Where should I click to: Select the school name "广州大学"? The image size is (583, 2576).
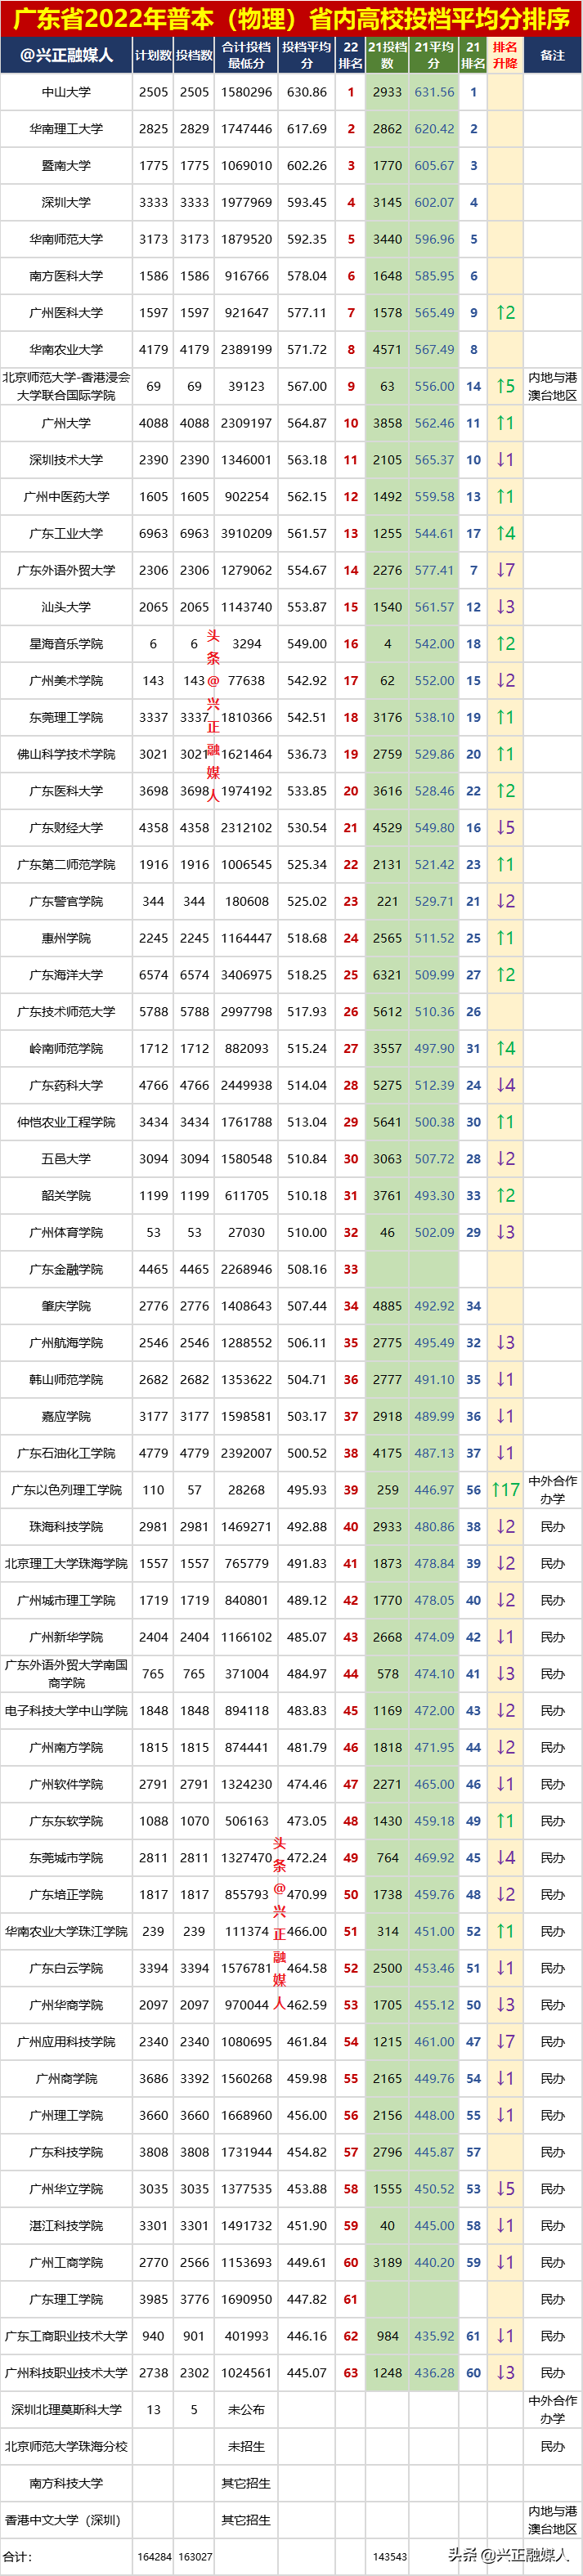point(66,424)
